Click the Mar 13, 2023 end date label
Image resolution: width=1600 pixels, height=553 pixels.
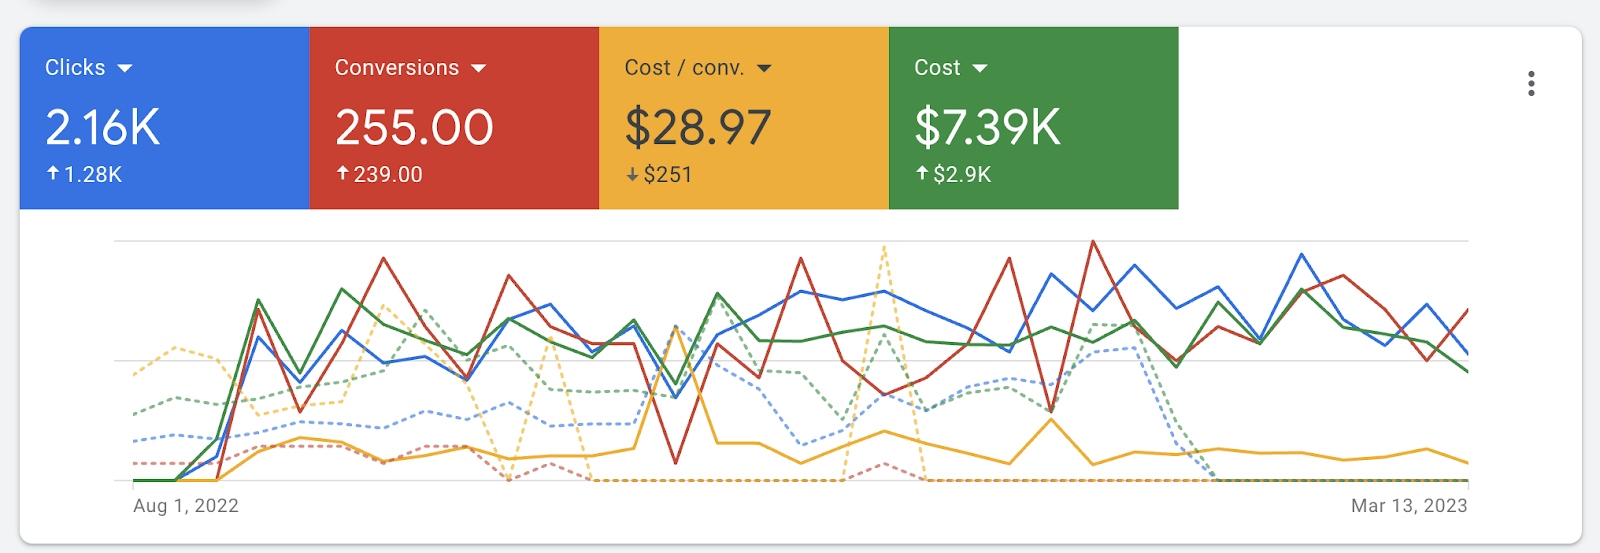(1409, 506)
